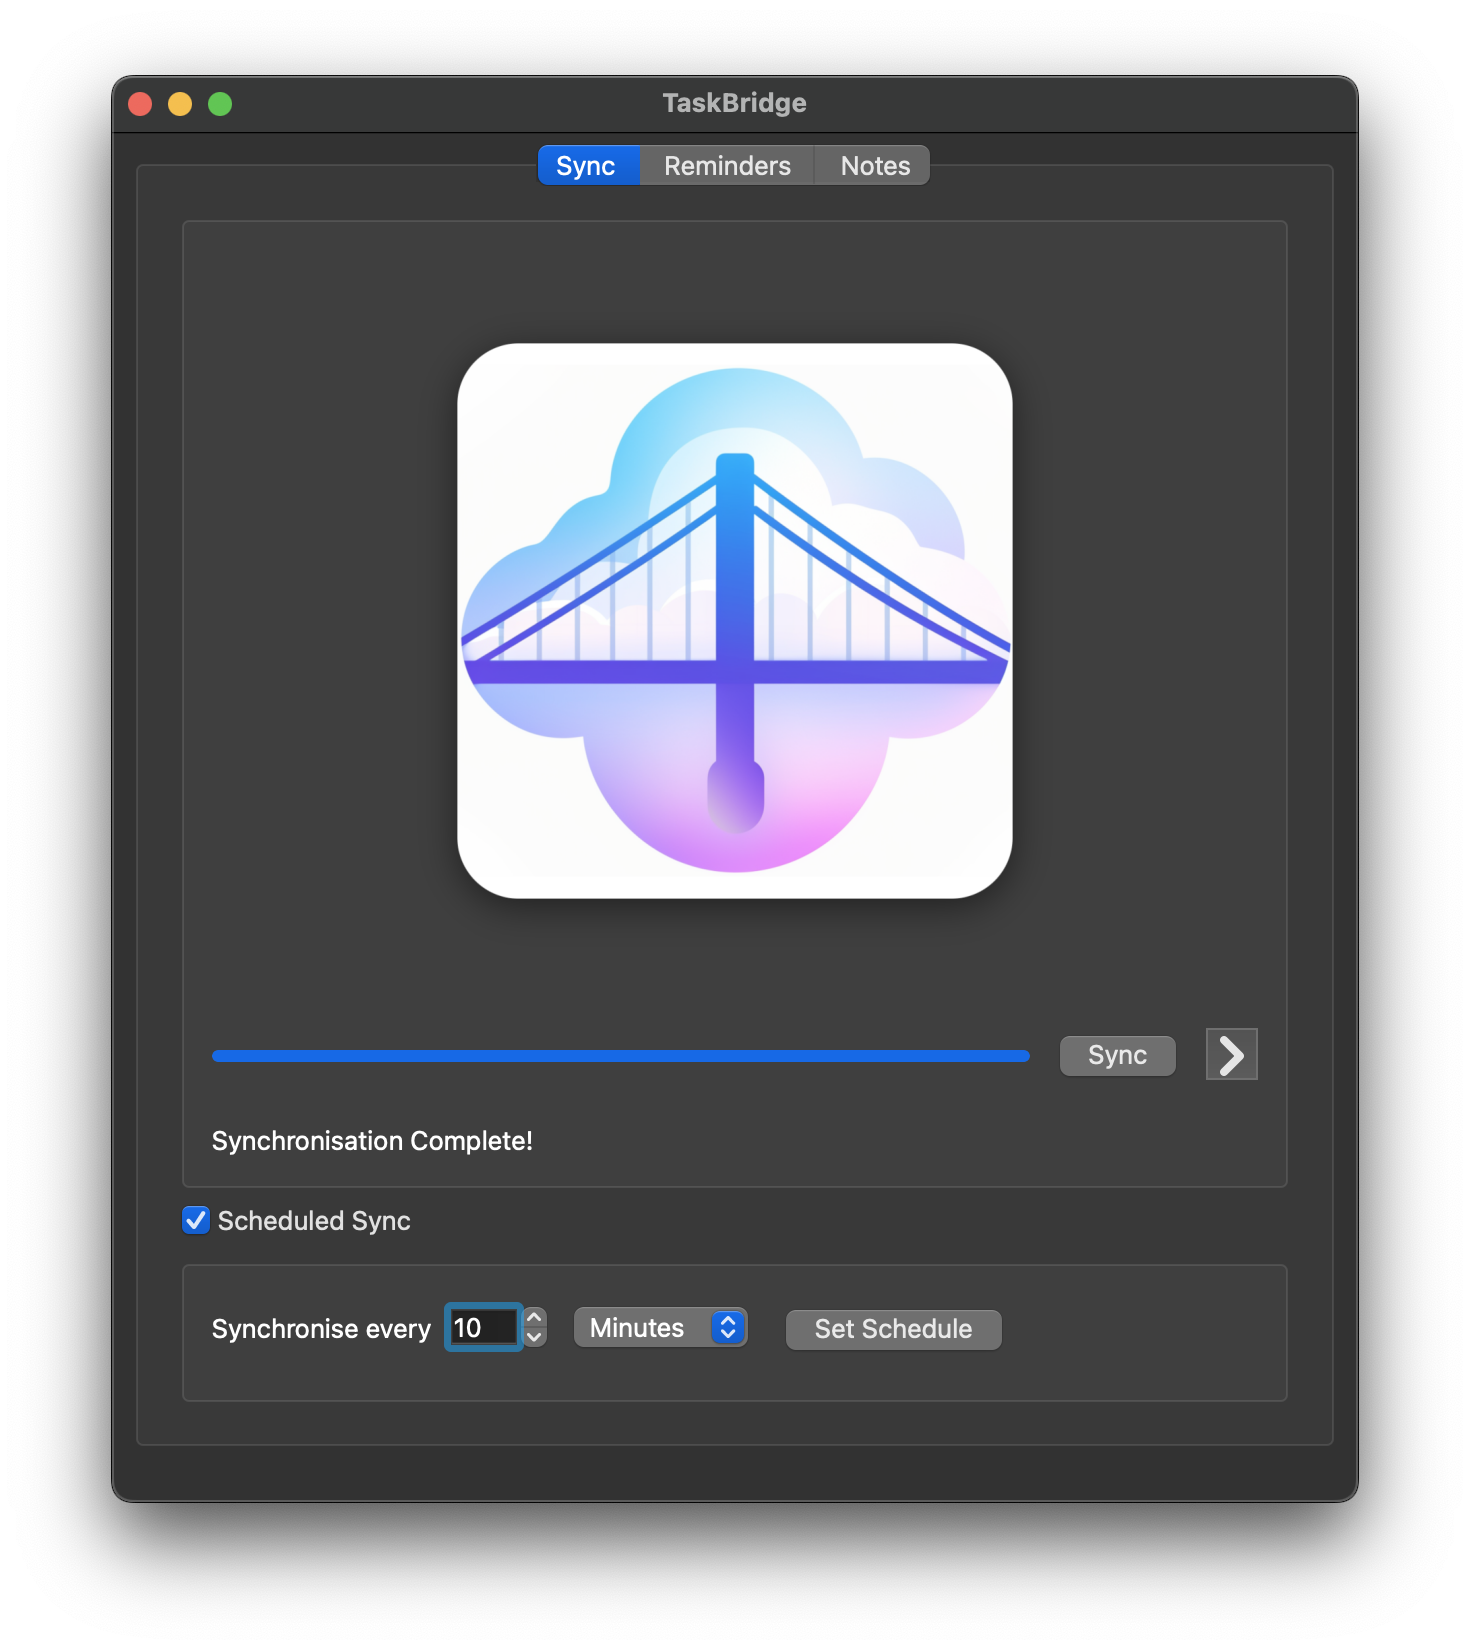Zoom the window using the green button

(220, 104)
